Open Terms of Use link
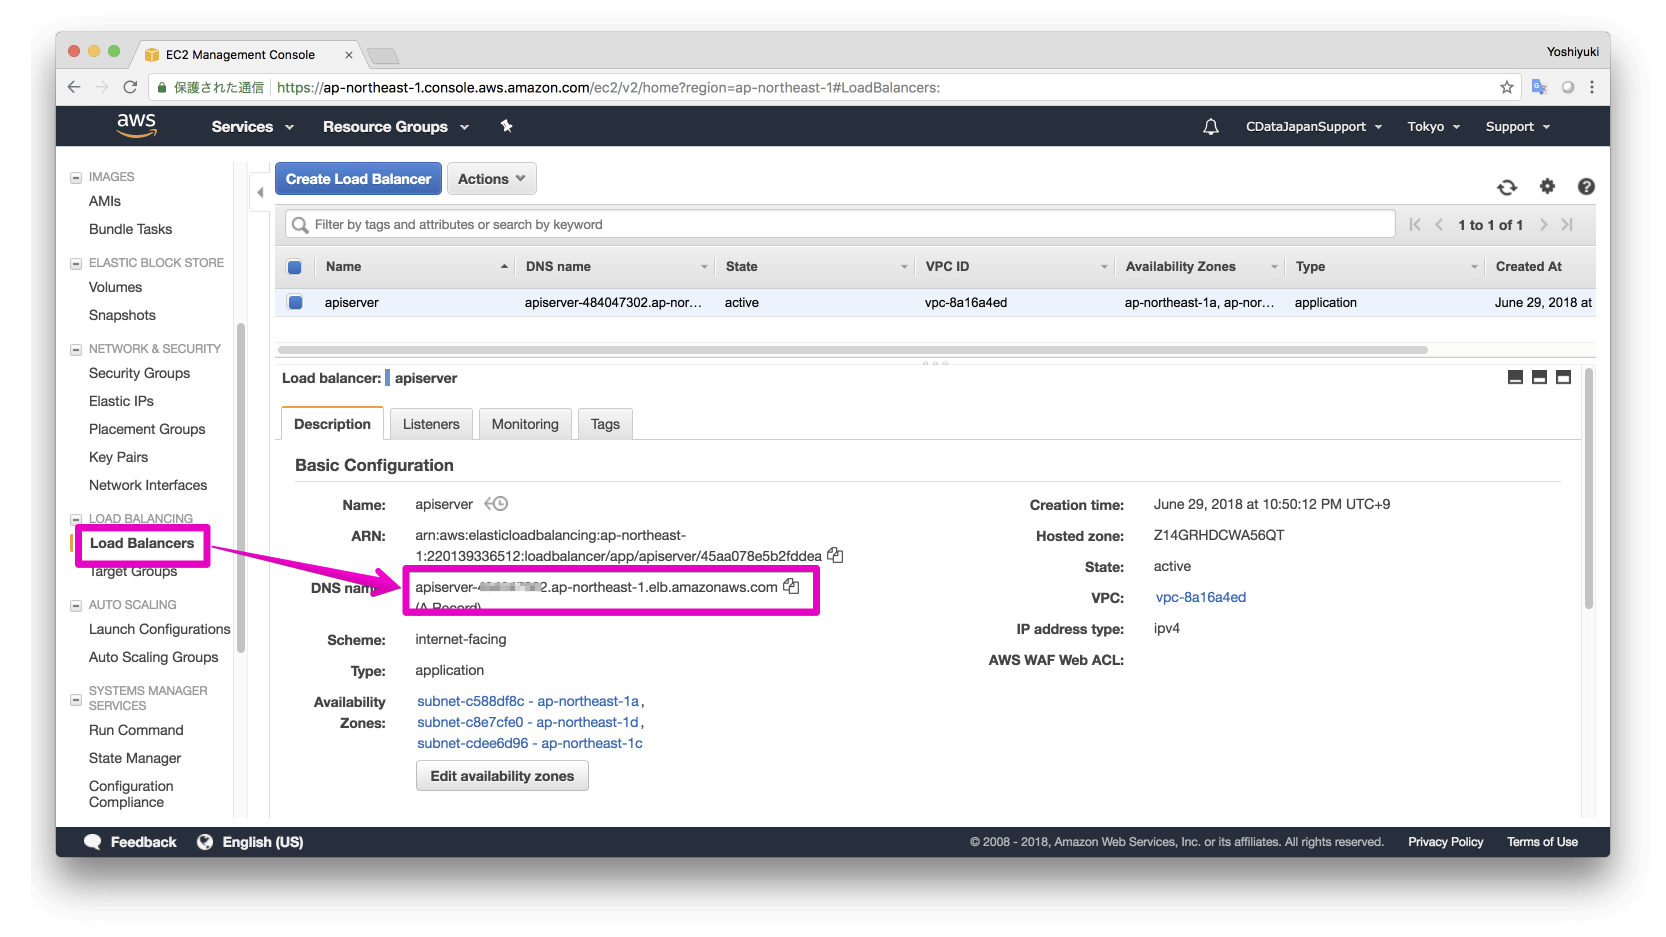This screenshot has width=1666, height=937. point(1542,842)
